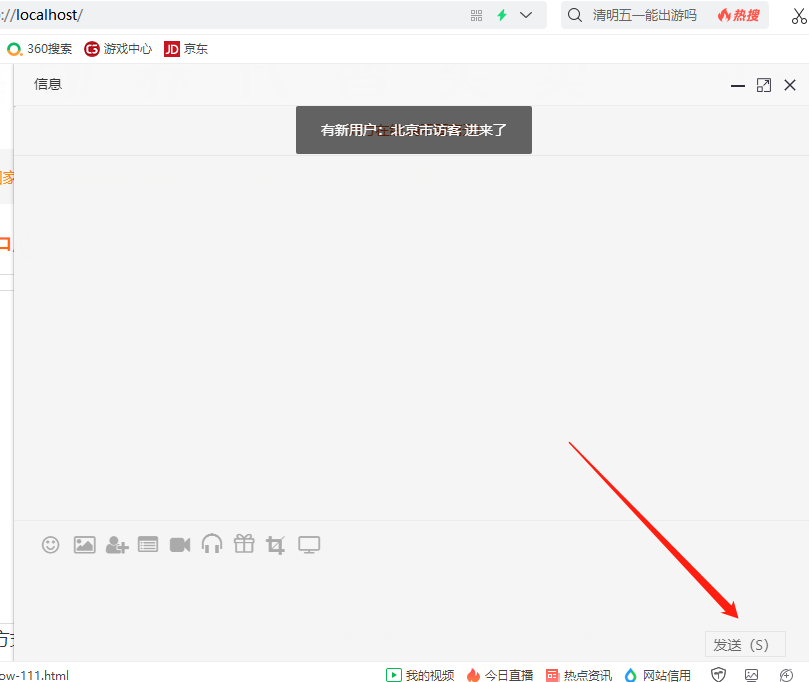Open the quick reply list icon
809x682 pixels.
pos(148,545)
